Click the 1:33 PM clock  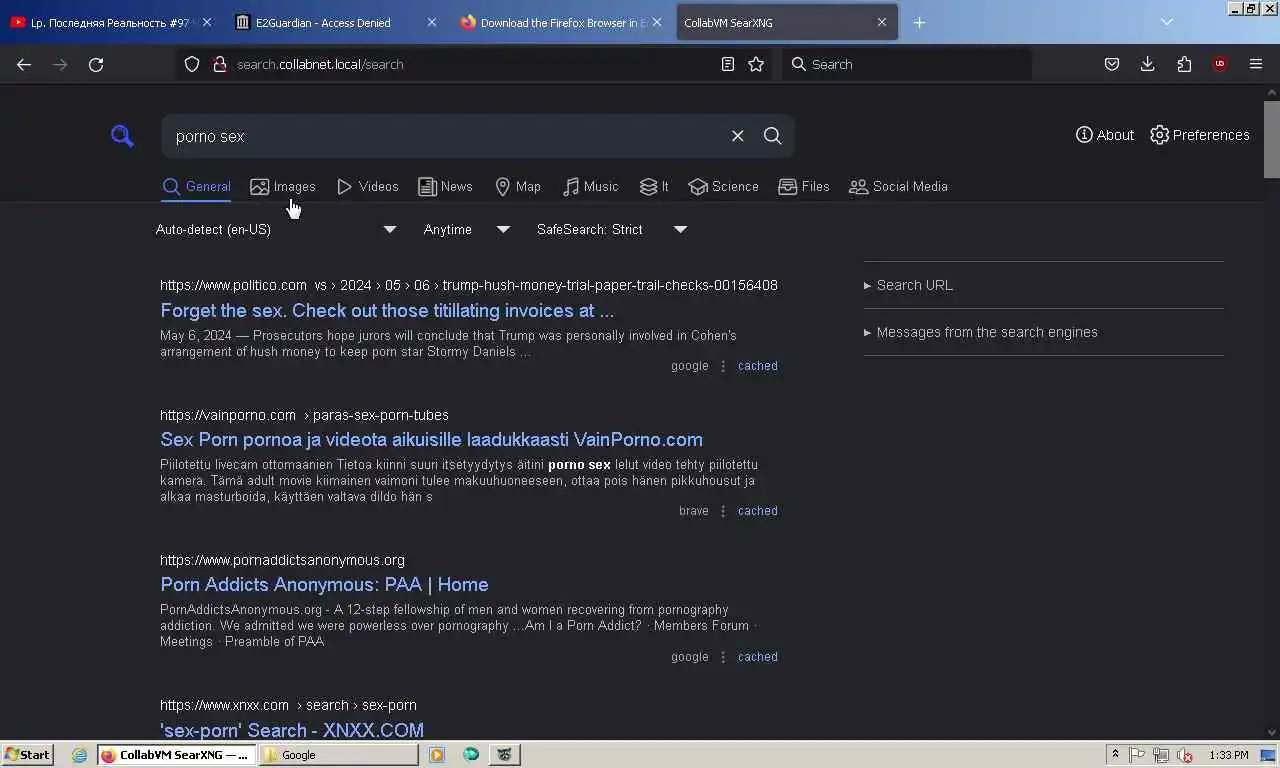pos(1228,755)
